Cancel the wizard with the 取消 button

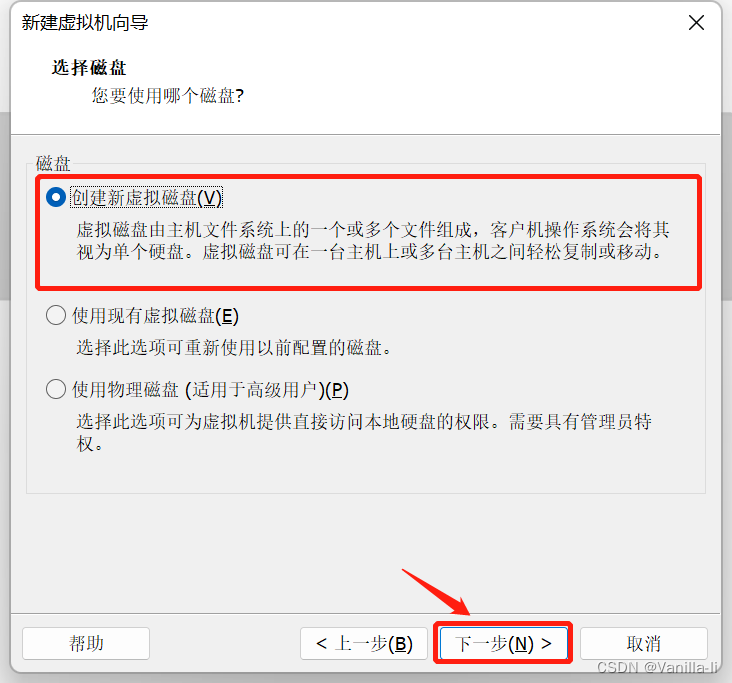pyautogui.click(x=644, y=643)
